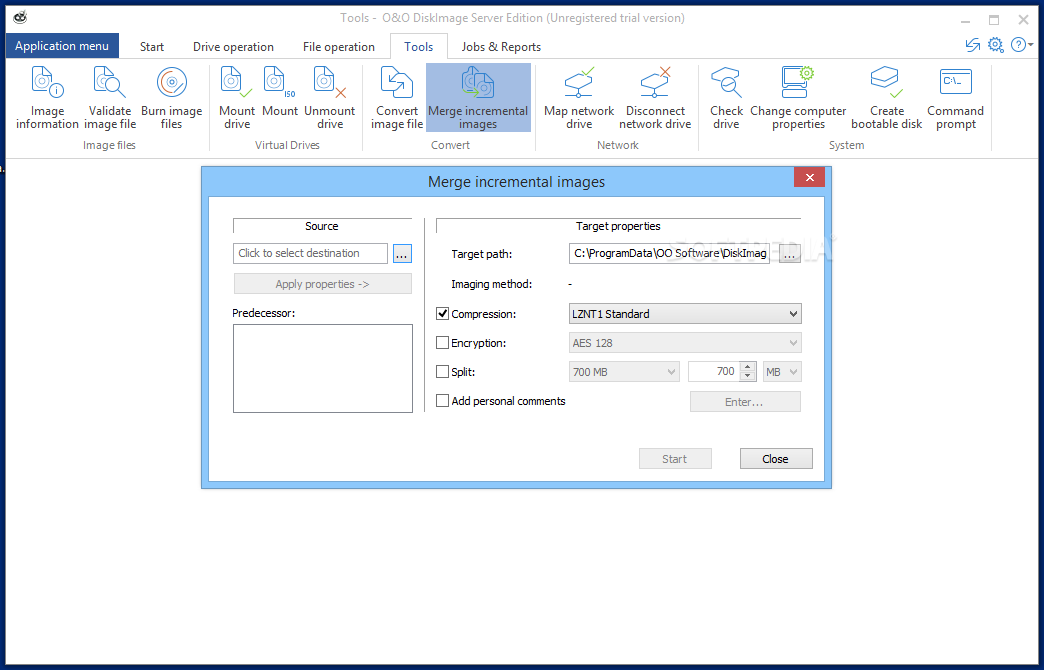Open the help question mark menu
Viewport: 1044px width, 670px height.
pyautogui.click(x=1021, y=45)
